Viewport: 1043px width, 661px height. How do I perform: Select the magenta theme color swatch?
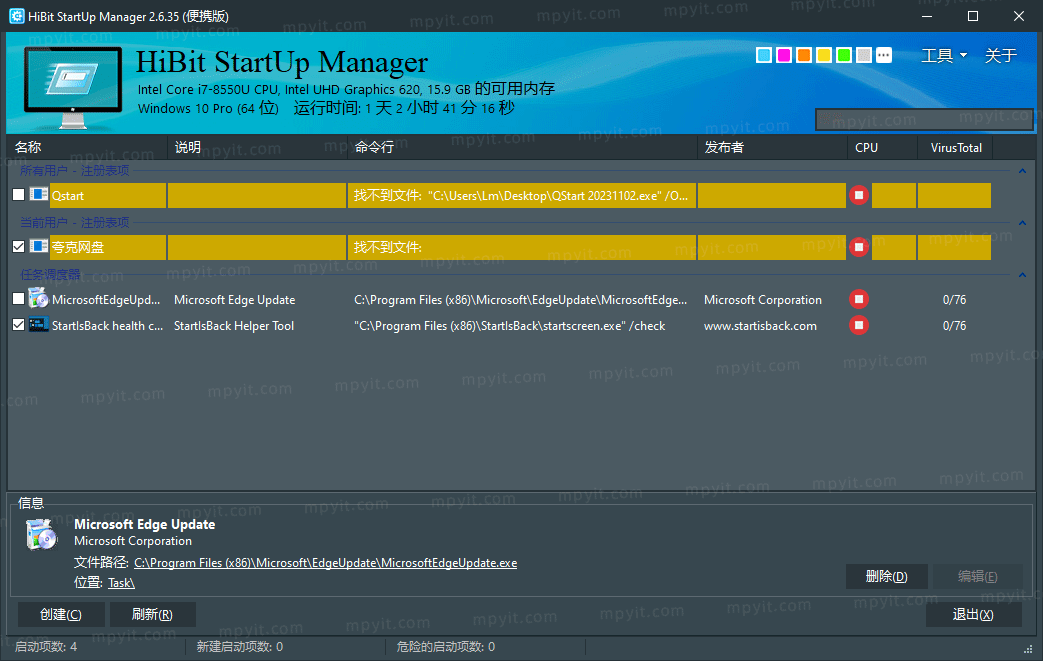tap(784, 55)
